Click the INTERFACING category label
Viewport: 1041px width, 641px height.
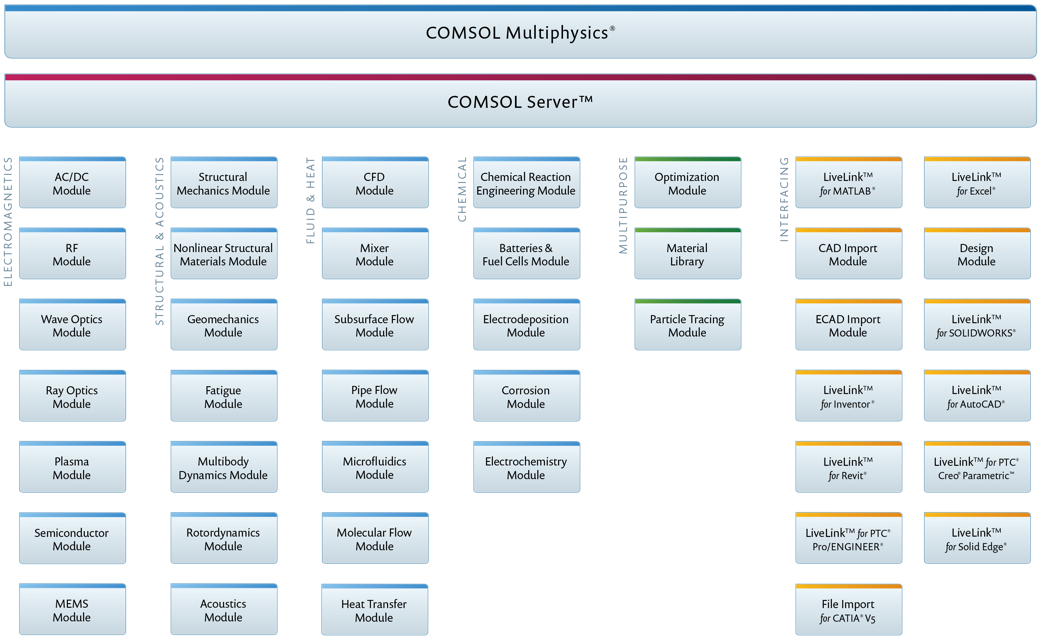(x=784, y=199)
